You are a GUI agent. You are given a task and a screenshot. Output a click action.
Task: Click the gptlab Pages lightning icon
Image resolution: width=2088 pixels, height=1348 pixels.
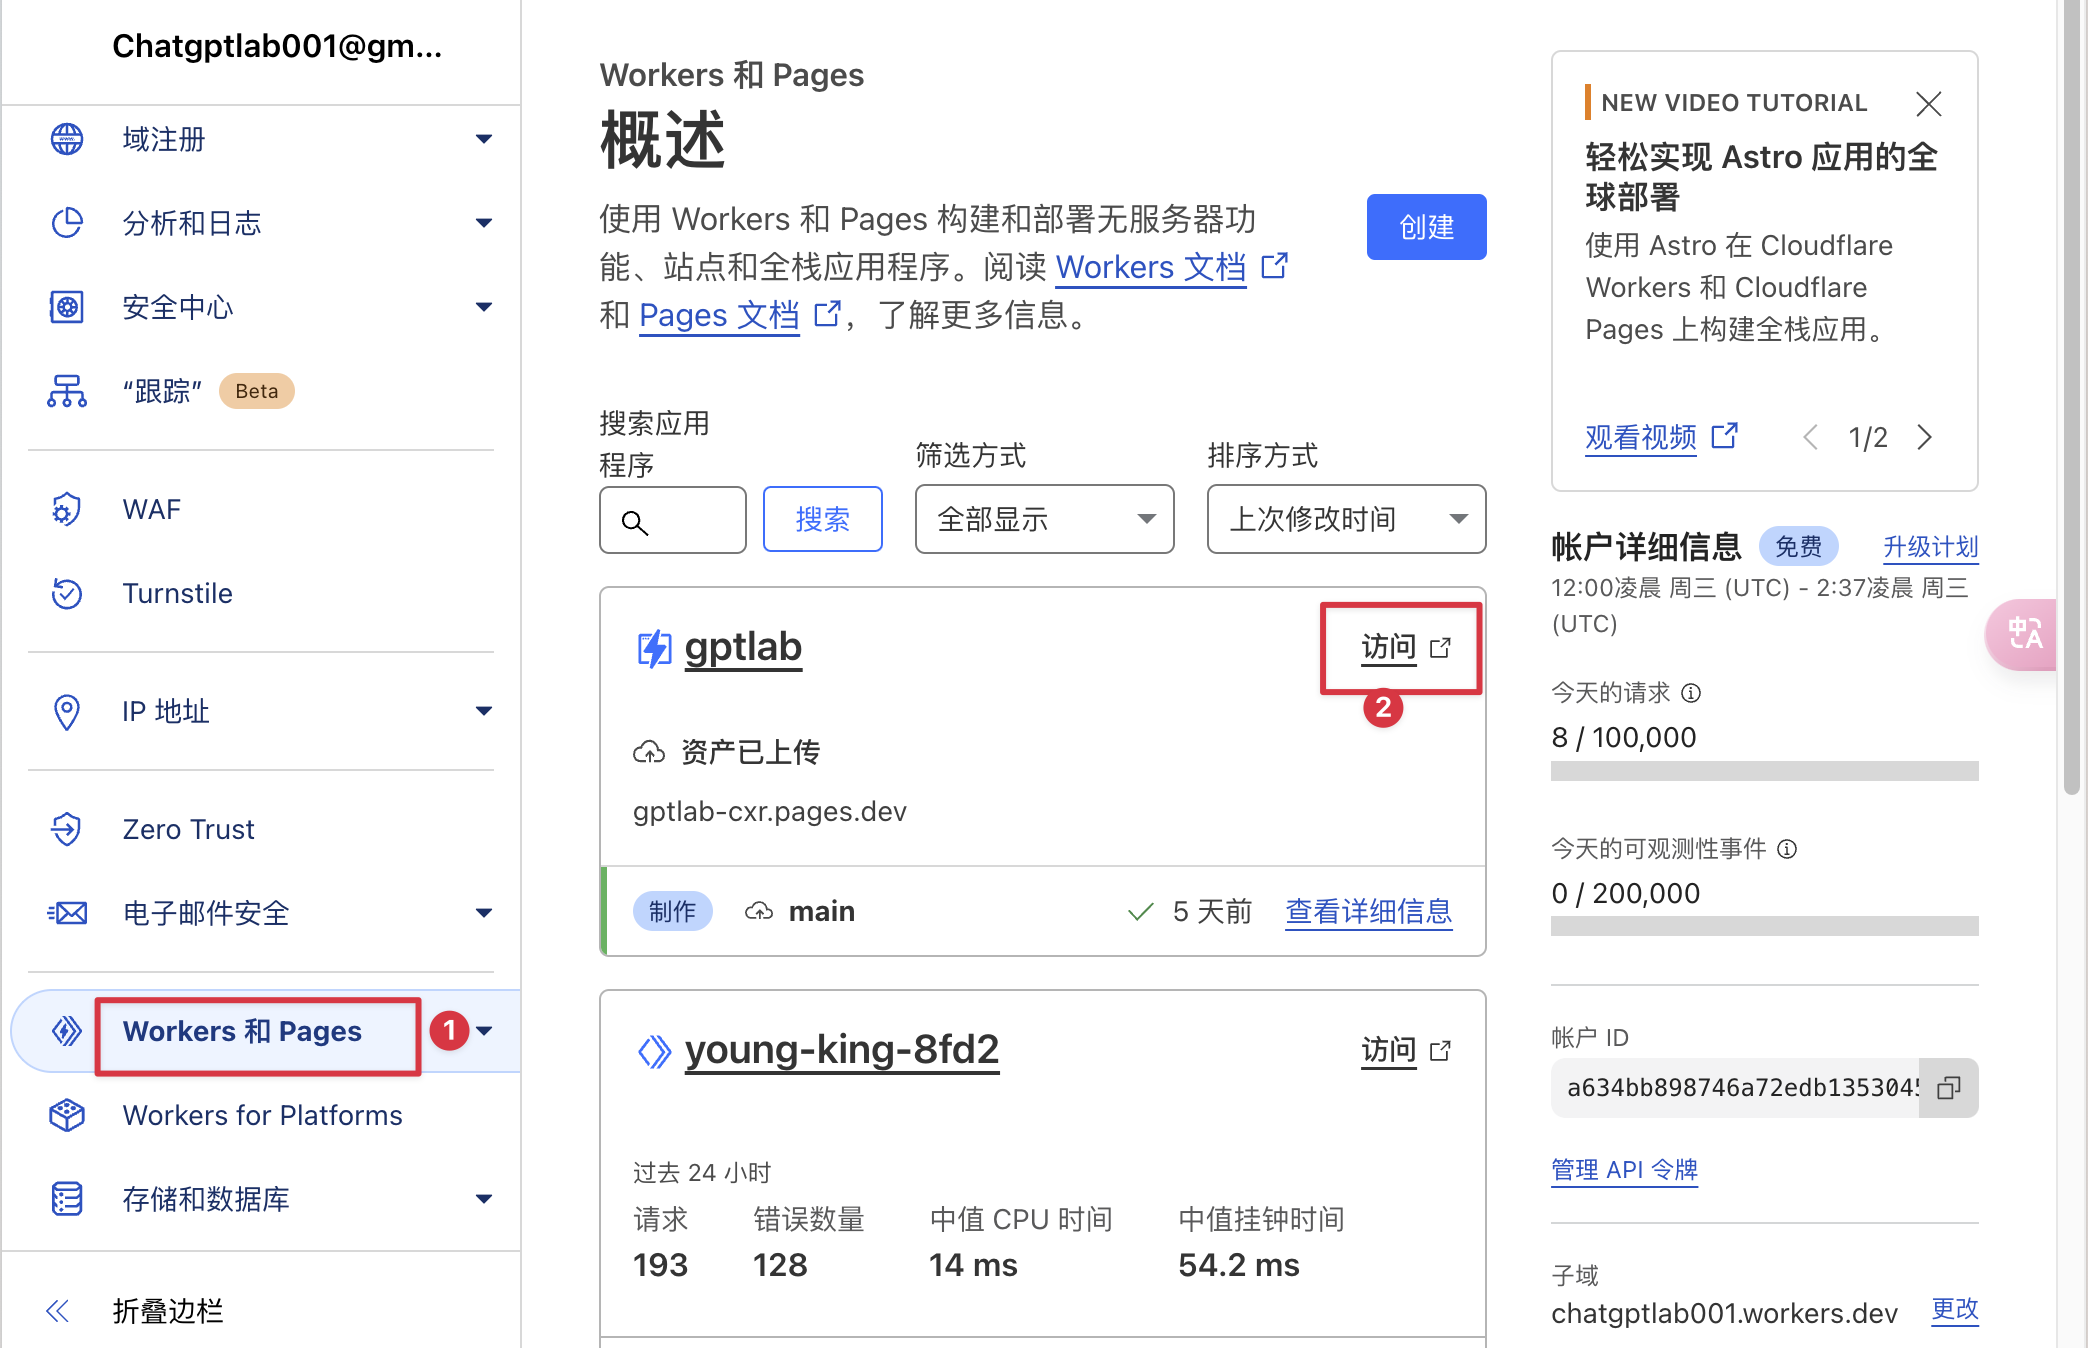pyautogui.click(x=655, y=649)
